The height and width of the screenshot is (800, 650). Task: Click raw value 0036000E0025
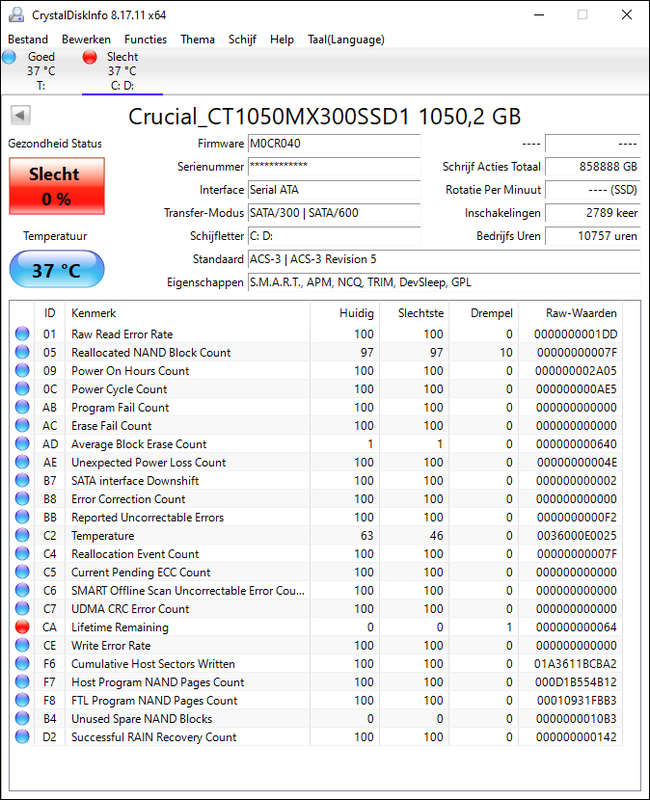[x=577, y=536]
